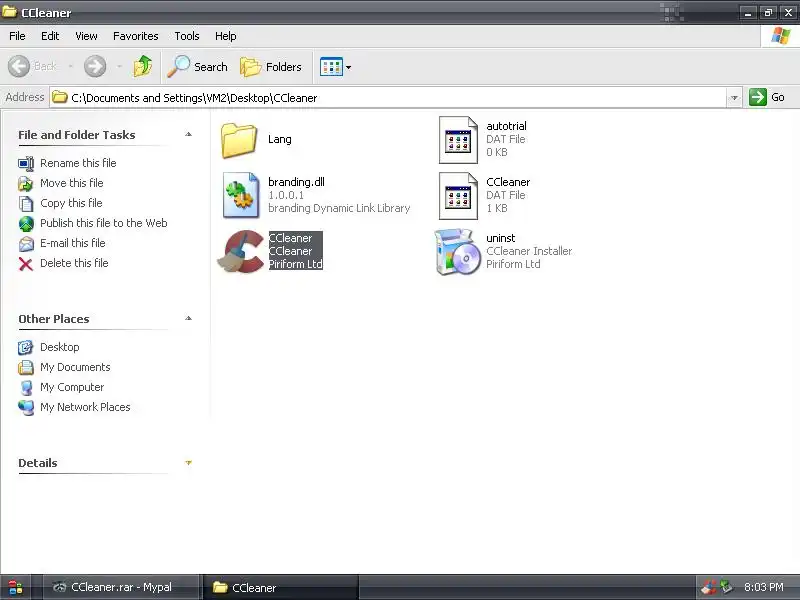
Task: Click the taskbar clock
Action: click(x=763, y=587)
